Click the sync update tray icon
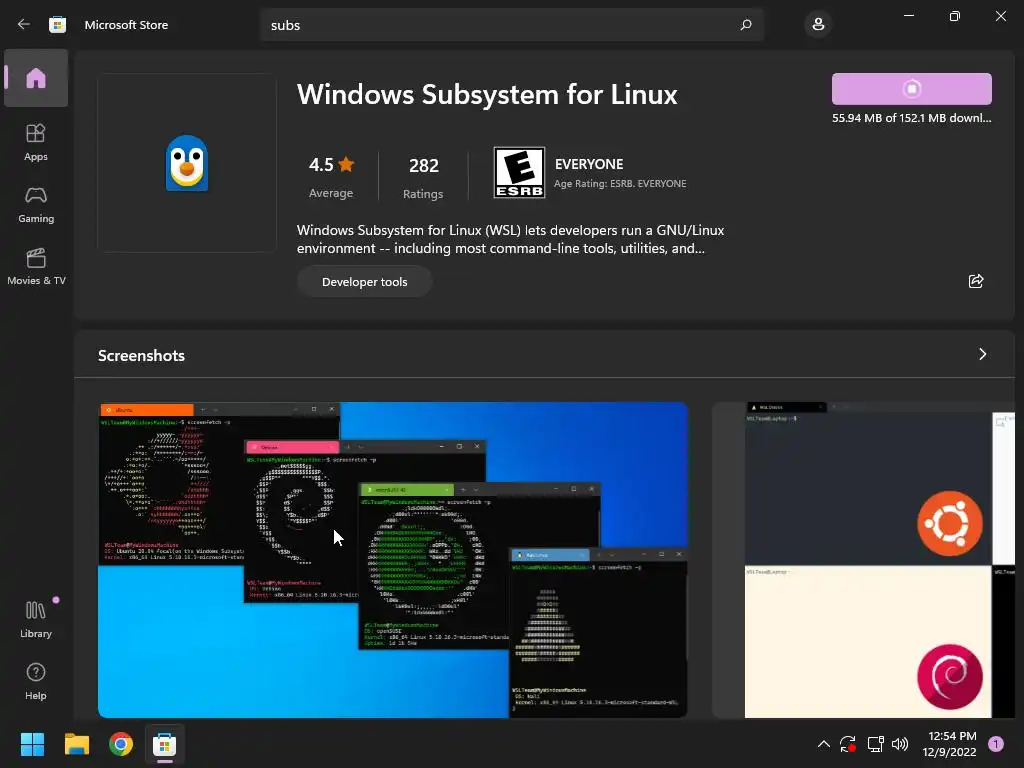 tap(848, 744)
